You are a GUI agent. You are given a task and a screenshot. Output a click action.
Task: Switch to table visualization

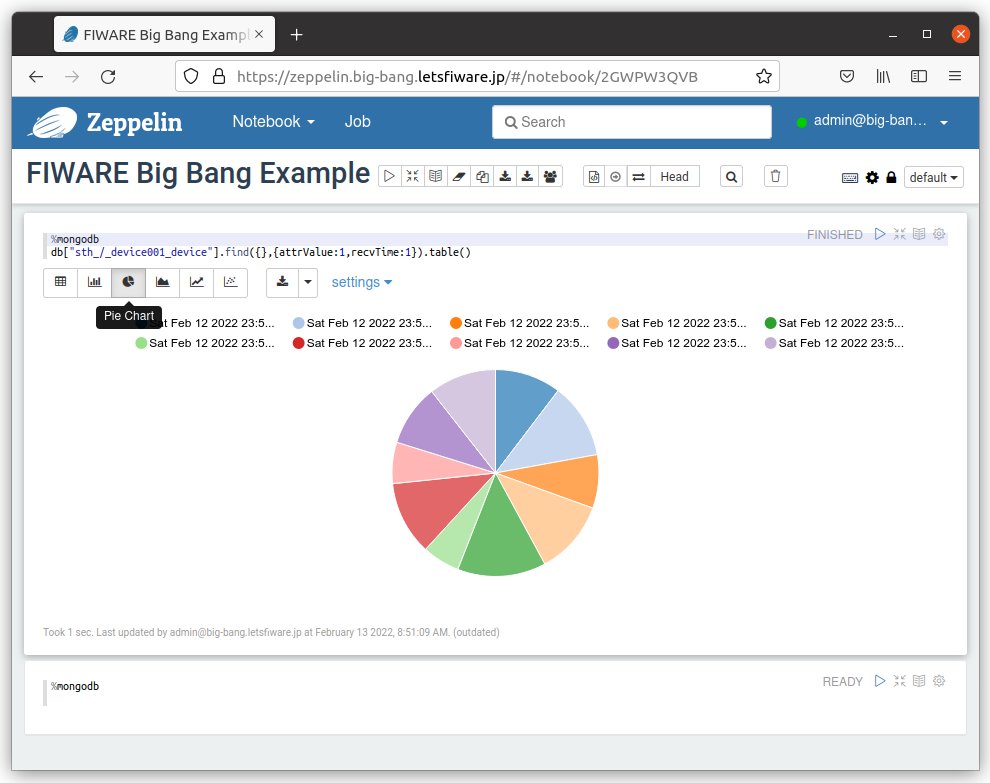pyautogui.click(x=61, y=282)
